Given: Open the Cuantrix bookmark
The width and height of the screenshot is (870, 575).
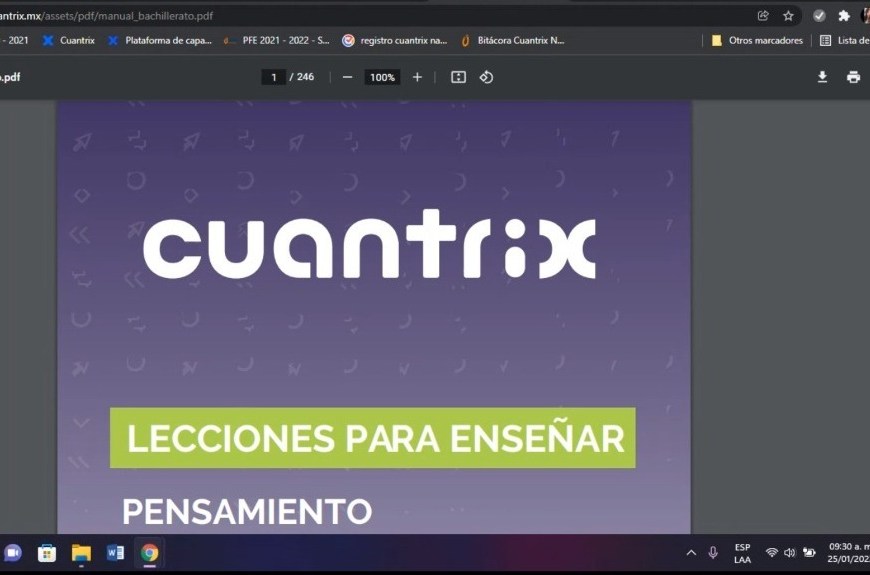Looking at the screenshot, I should [69, 41].
